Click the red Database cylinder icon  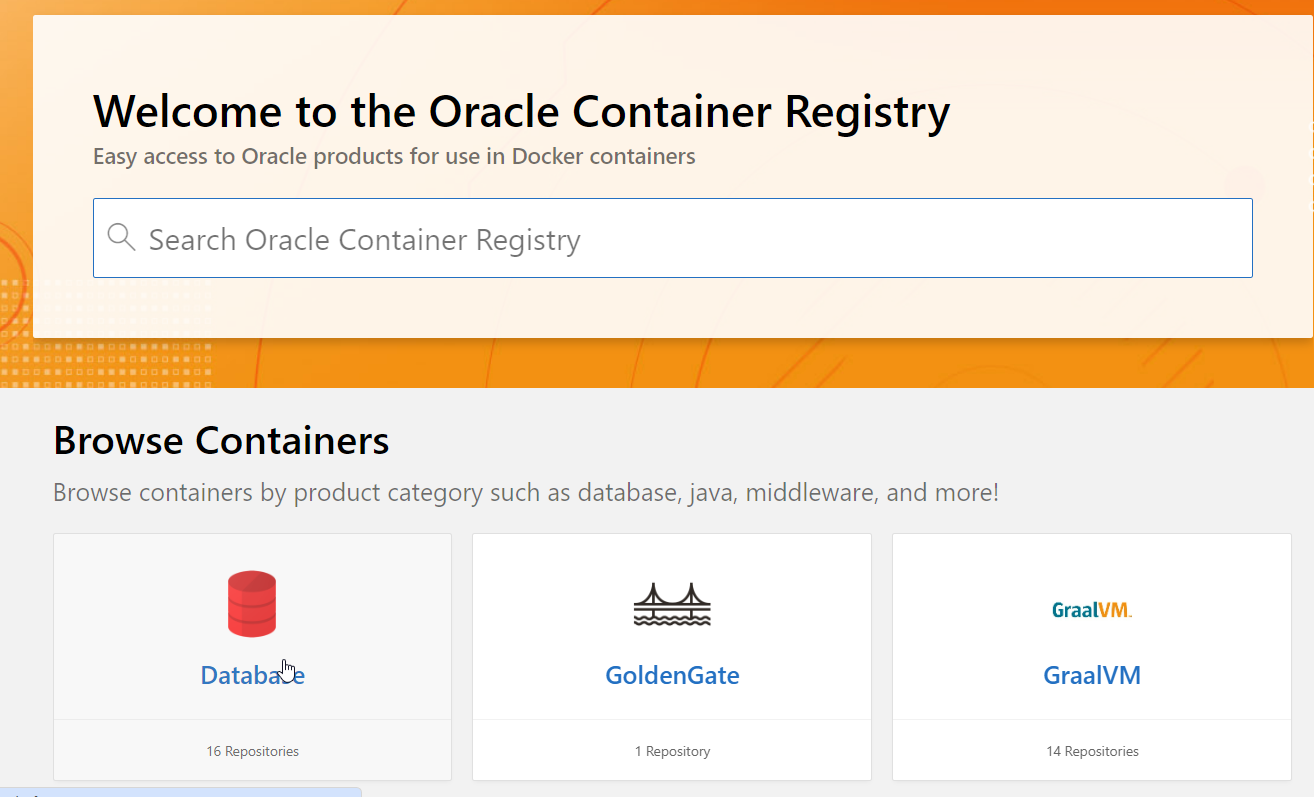[x=252, y=604]
